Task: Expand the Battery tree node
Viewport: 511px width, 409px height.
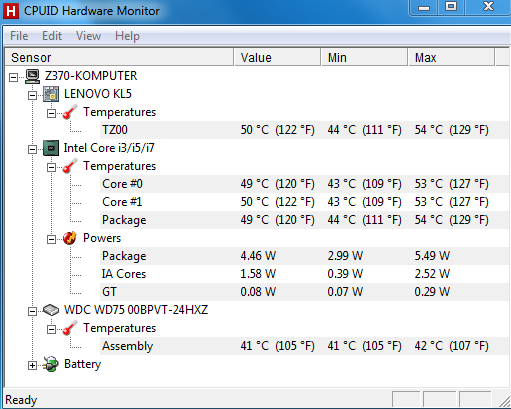Action: coord(32,366)
